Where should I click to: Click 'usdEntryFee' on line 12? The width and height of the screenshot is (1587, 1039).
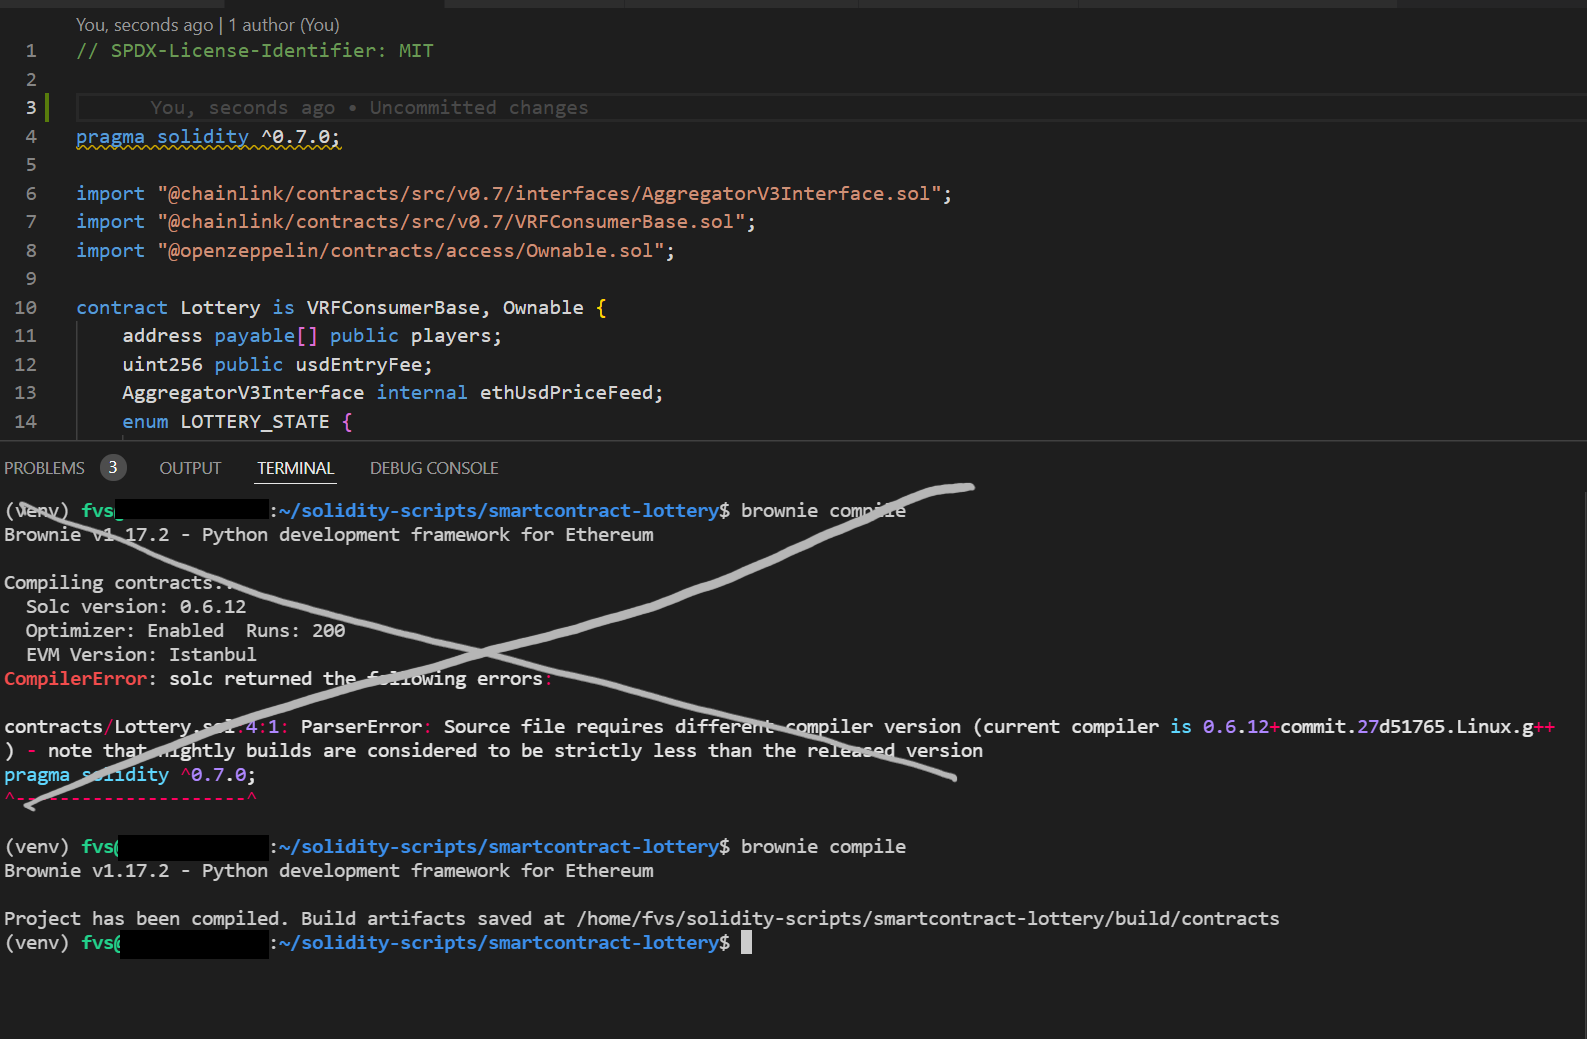tap(358, 365)
